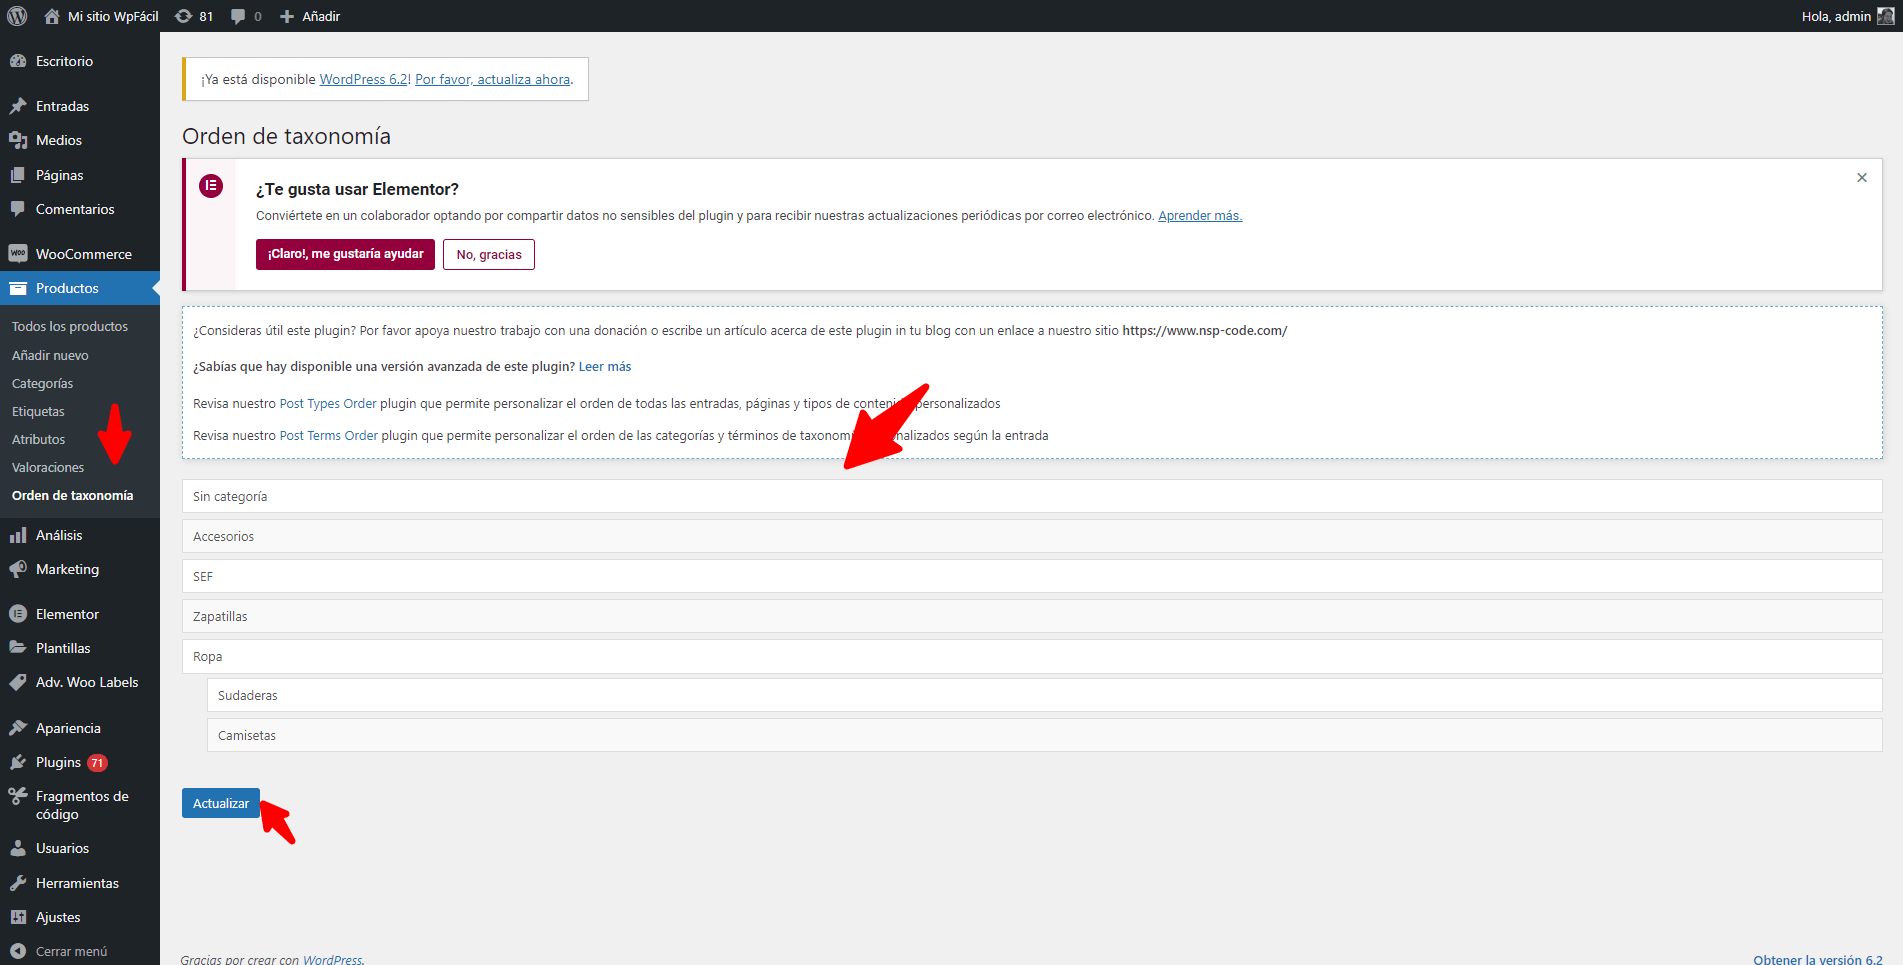Open Valoraciones submenu item
This screenshot has width=1903, height=965.
pyautogui.click(x=48, y=467)
